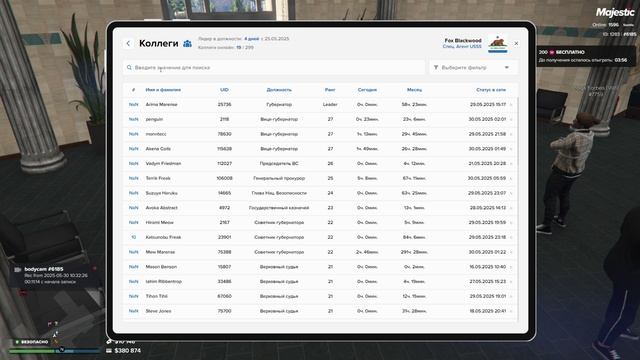
Task: Expand the Hiromi Meow row chevron
Action: pos(511,223)
